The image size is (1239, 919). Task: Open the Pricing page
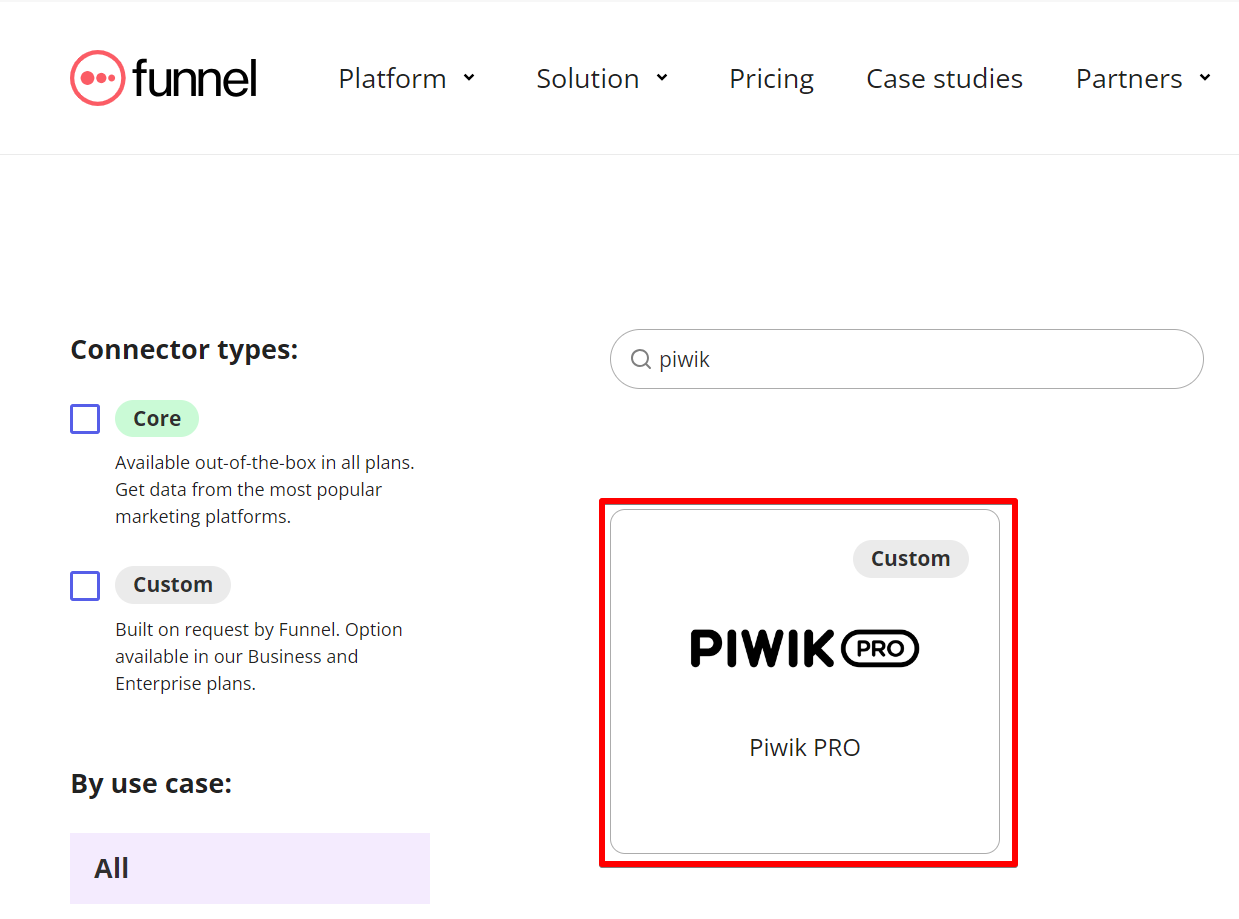(x=771, y=78)
